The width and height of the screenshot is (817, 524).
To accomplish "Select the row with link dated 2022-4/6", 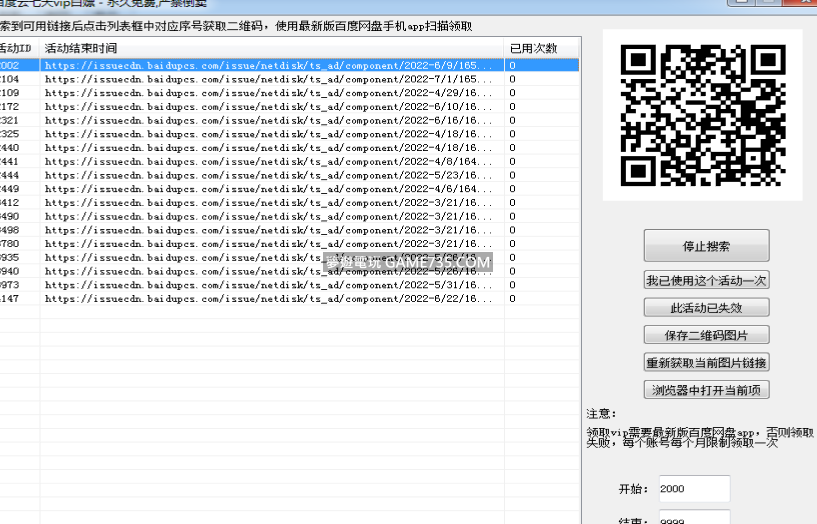I will tap(268, 189).
